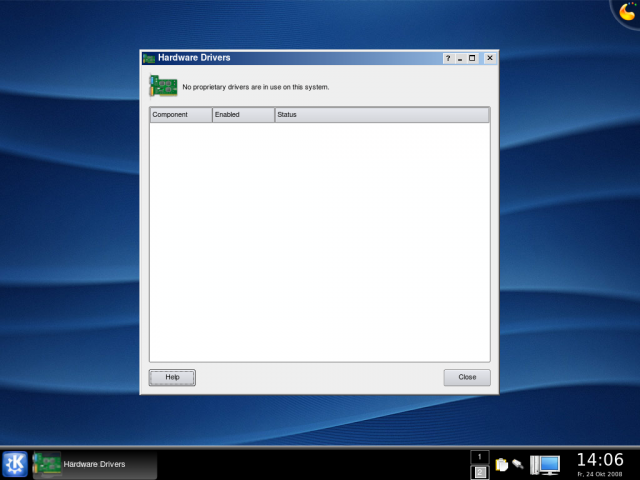Open the Hardware Drivers titlebar window icon menu
Screen dimensions: 640x480
[149, 58]
